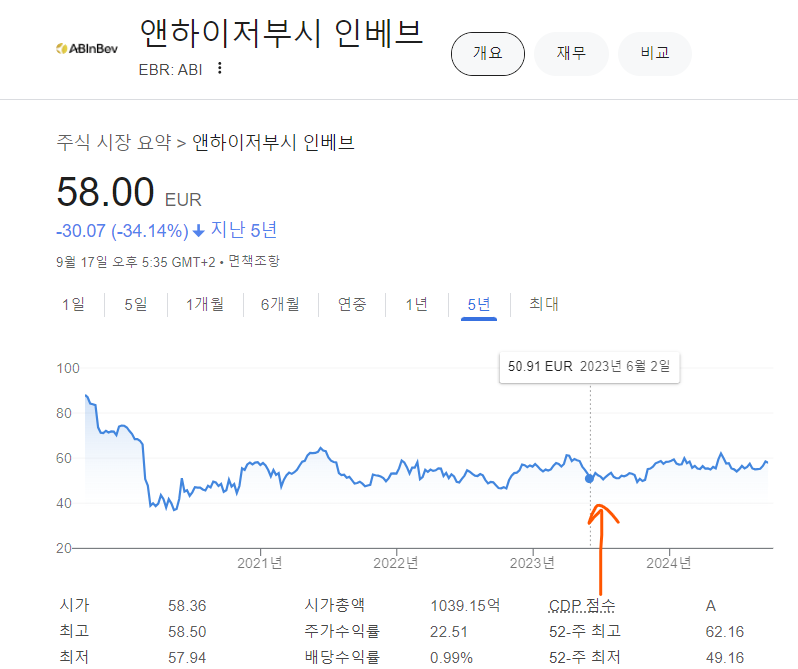This screenshot has width=798, height=669.
Task: Open the 면책조항 disclaimer link
Action: [x=254, y=261]
